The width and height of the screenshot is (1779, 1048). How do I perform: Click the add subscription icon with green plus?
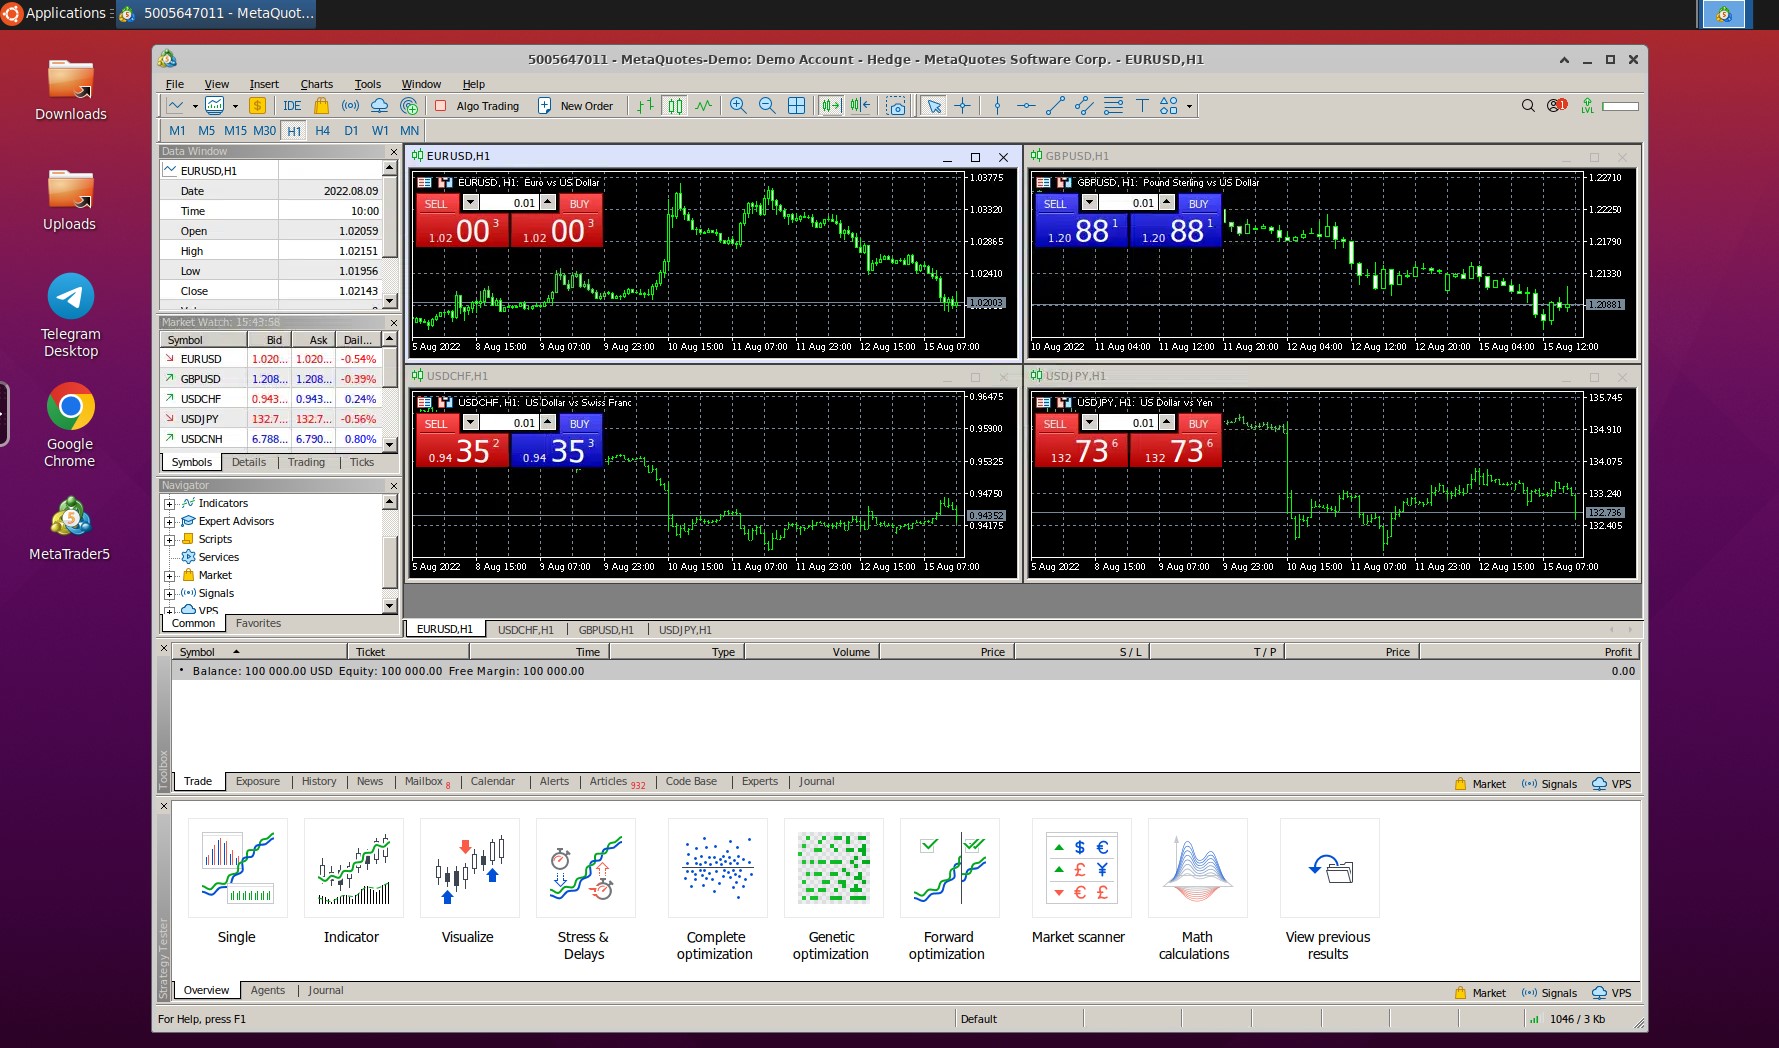click(x=409, y=106)
